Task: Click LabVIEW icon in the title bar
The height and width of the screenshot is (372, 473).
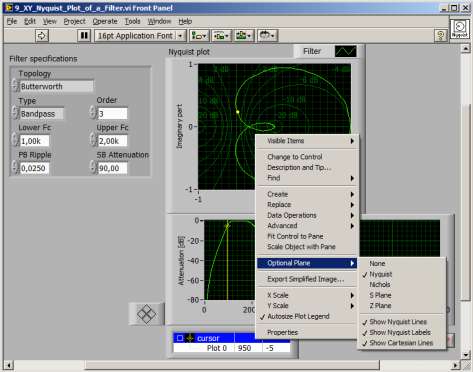Action: point(9,8)
